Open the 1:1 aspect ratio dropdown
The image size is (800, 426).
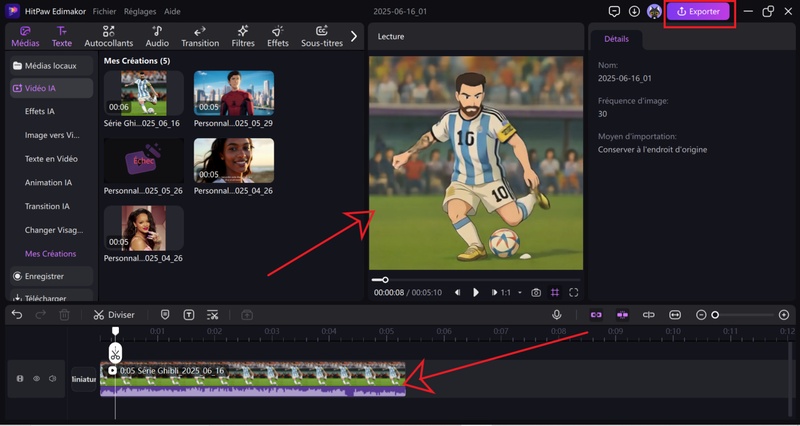pos(512,292)
